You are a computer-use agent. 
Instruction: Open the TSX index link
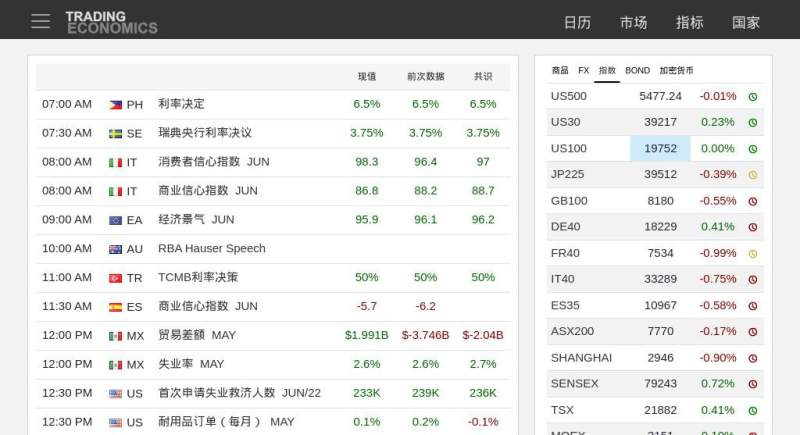click(x=562, y=410)
